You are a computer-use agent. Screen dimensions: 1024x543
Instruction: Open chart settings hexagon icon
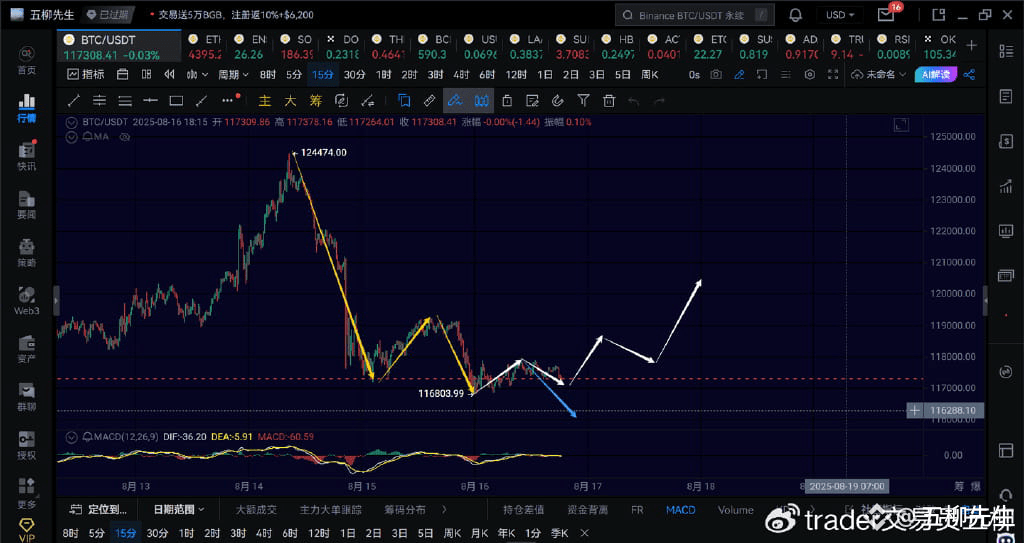click(x=810, y=74)
